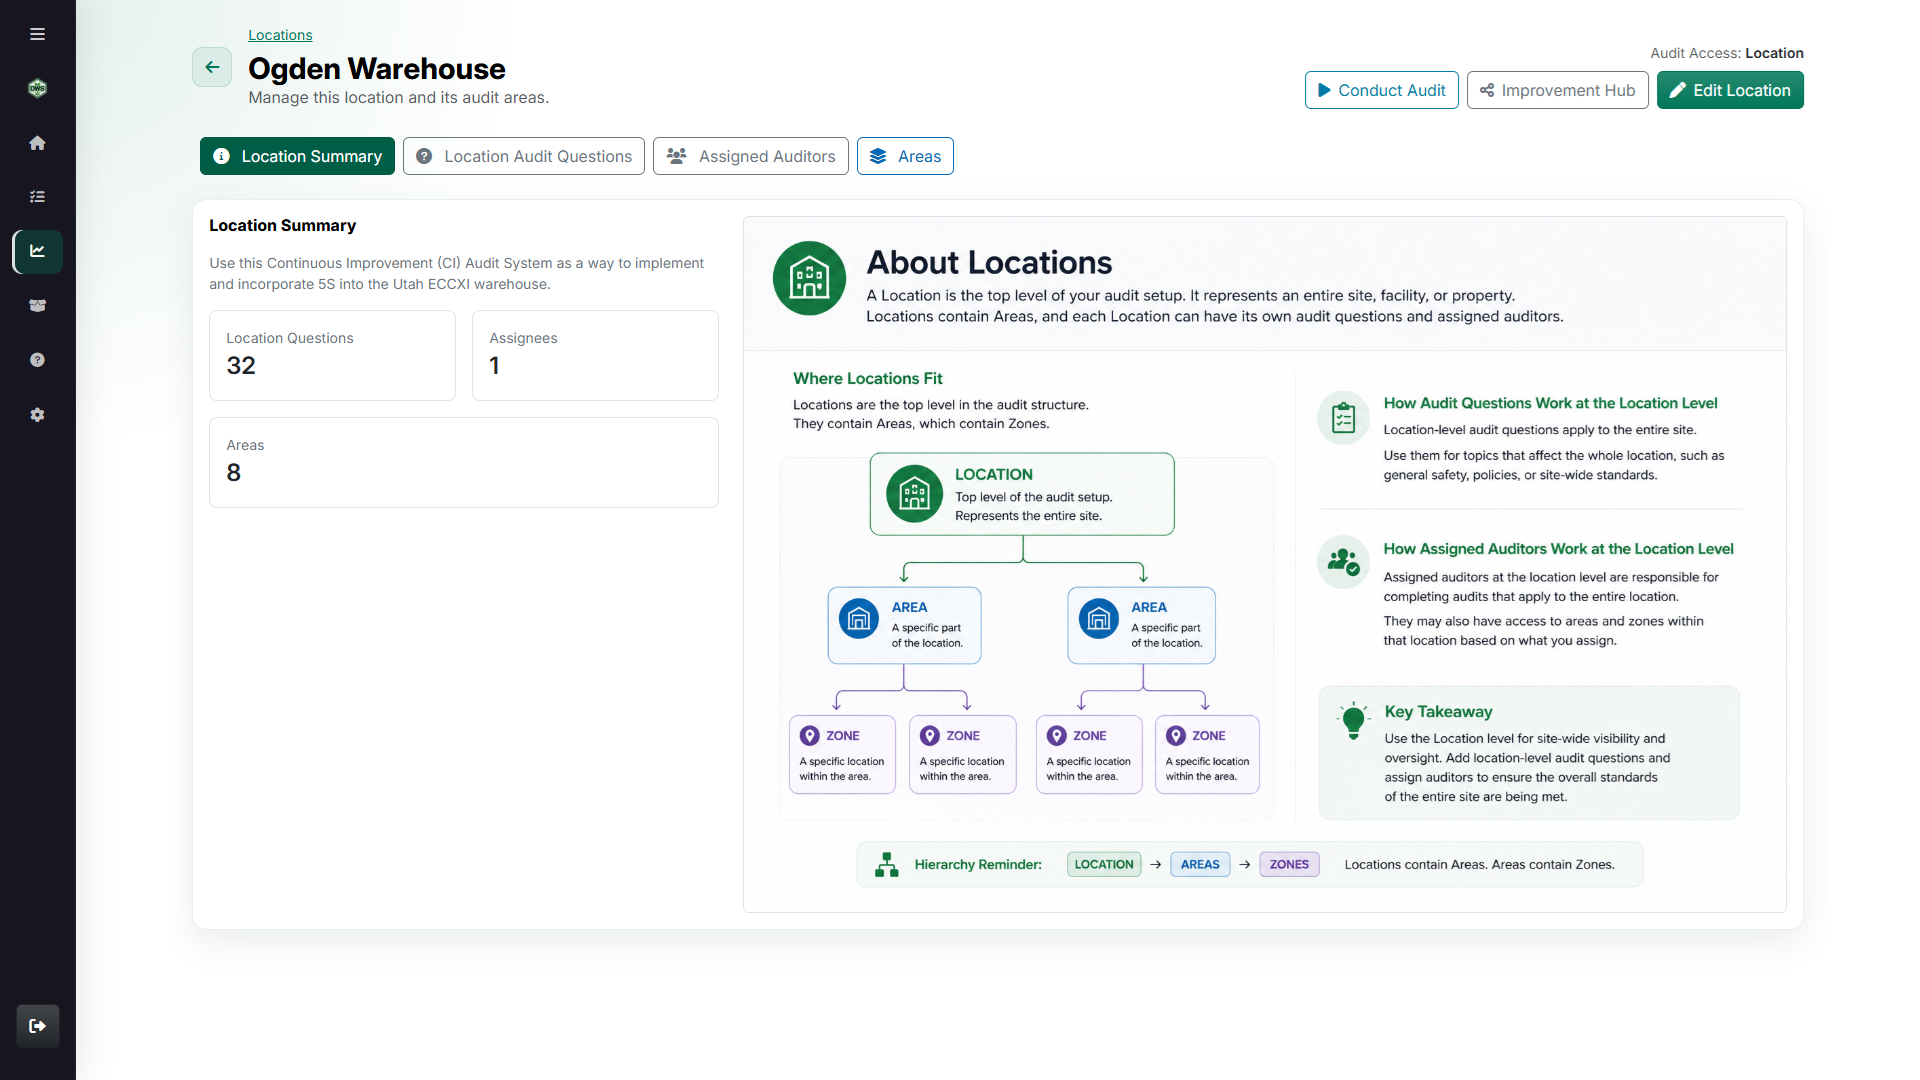Click the auditors icon beside Assigned Auditors heading

tap(1343, 562)
